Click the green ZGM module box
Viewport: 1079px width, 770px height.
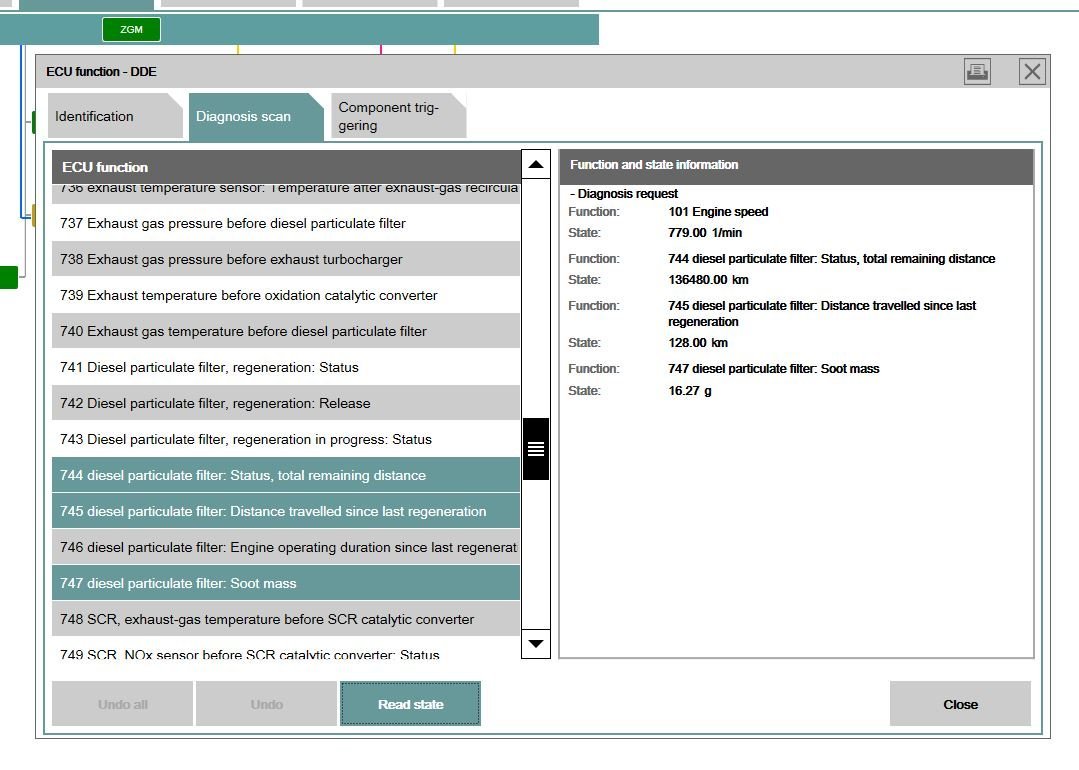coord(131,29)
